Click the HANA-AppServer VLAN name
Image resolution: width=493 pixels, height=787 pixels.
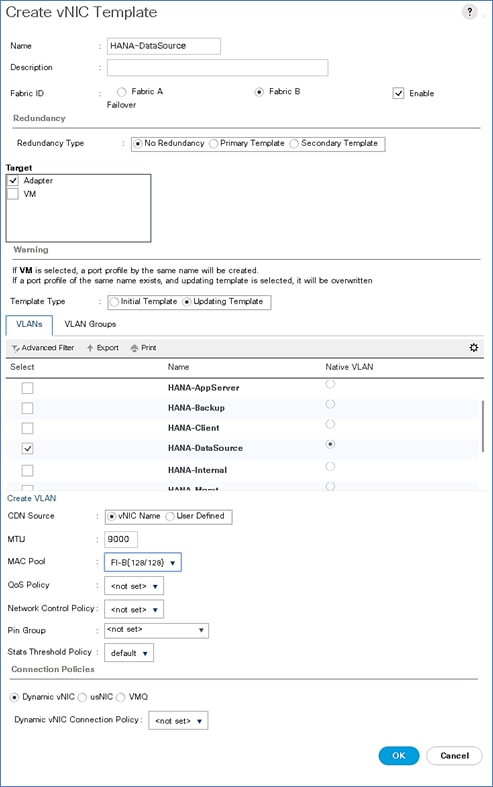(x=203, y=388)
